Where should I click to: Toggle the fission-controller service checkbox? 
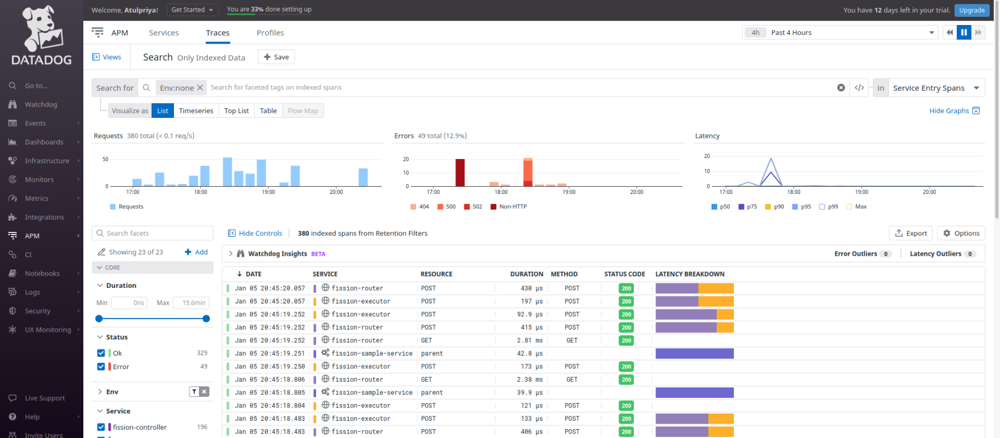pos(101,427)
